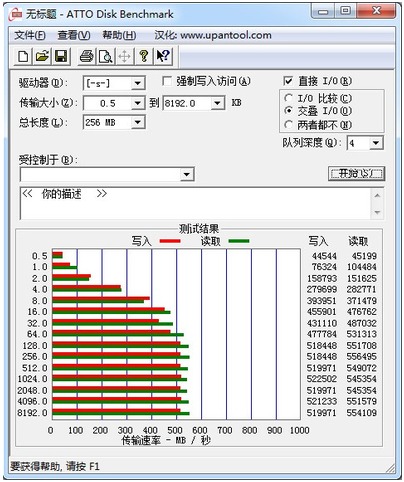Choose the 两者都不 radio option
The width and height of the screenshot is (404, 482).
click(x=288, y=125)
